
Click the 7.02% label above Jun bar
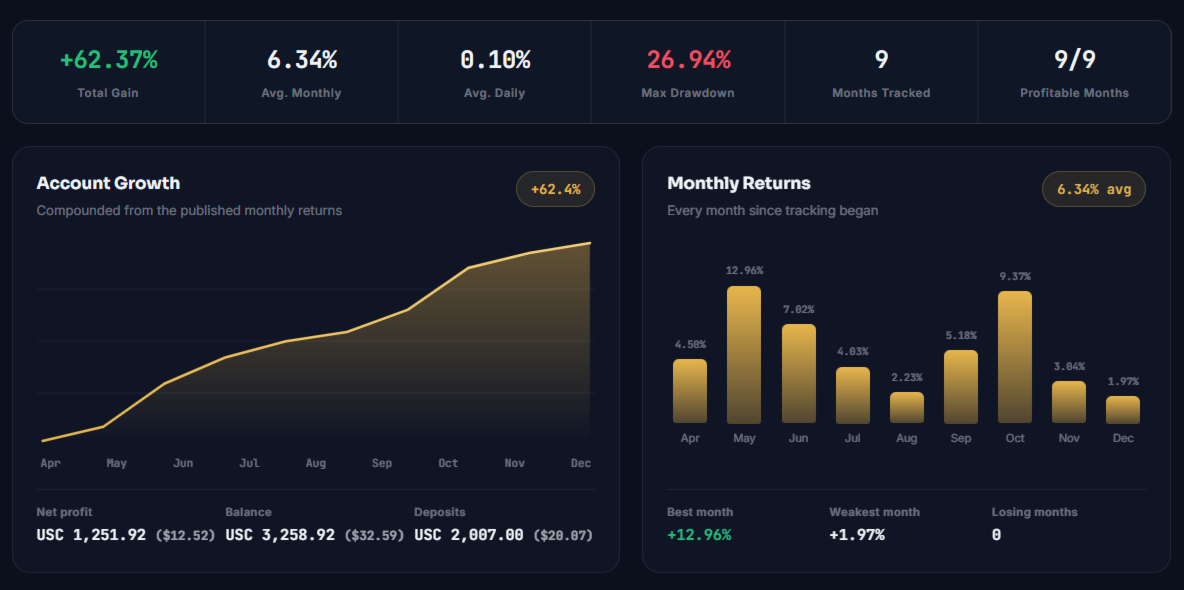[799, 309]
